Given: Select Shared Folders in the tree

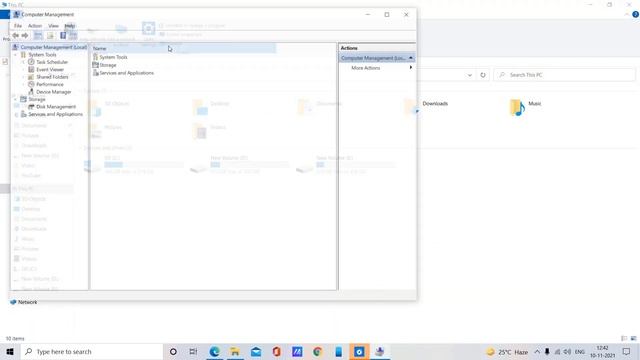Looking at the screenshot, I should pyautogui.click(x=52, y=77).
